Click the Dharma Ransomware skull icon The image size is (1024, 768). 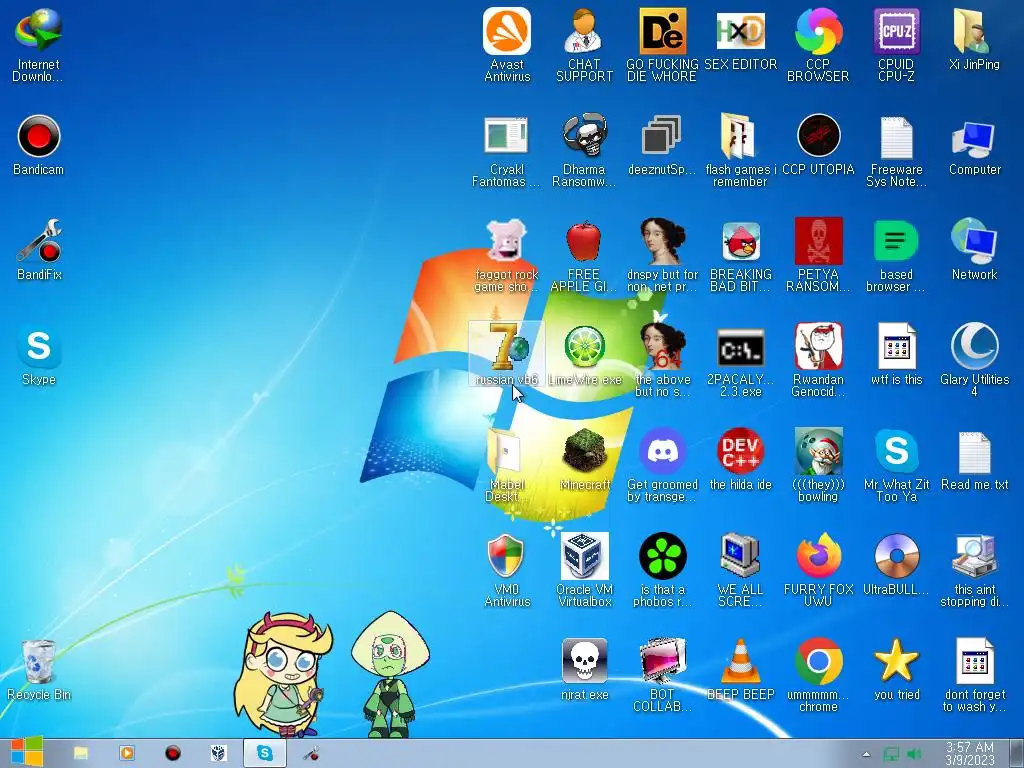point(584,151)
